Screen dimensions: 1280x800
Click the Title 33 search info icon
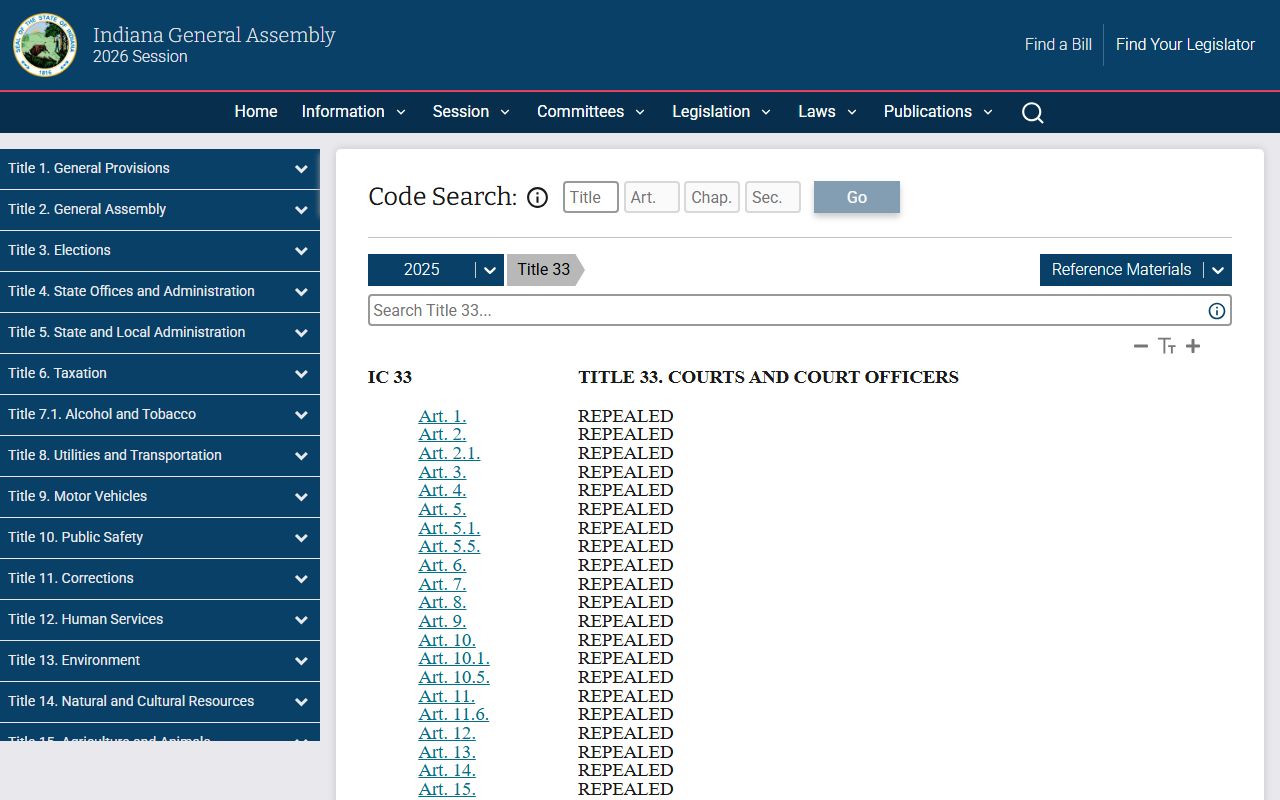pyautogui.click(x=1217, y=311)
